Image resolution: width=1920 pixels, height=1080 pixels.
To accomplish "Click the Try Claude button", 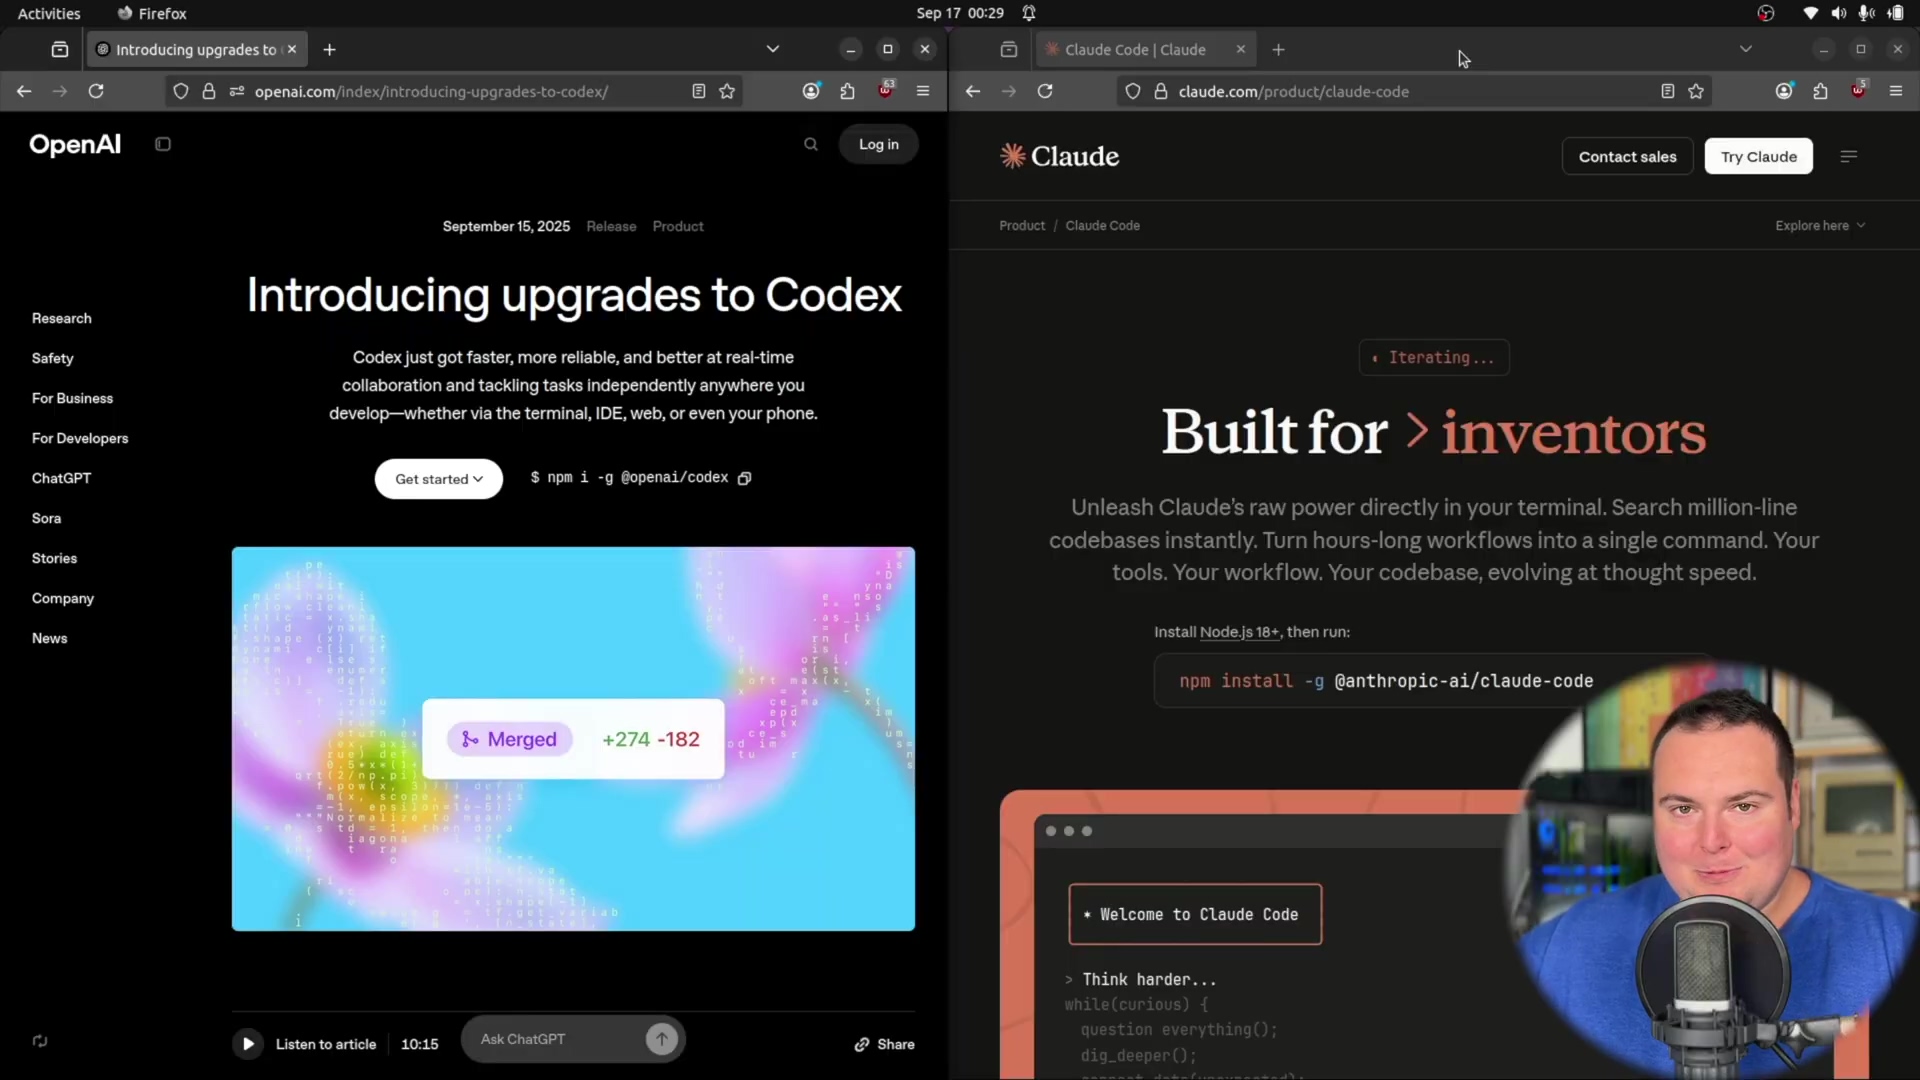I will click(1758, 156).
